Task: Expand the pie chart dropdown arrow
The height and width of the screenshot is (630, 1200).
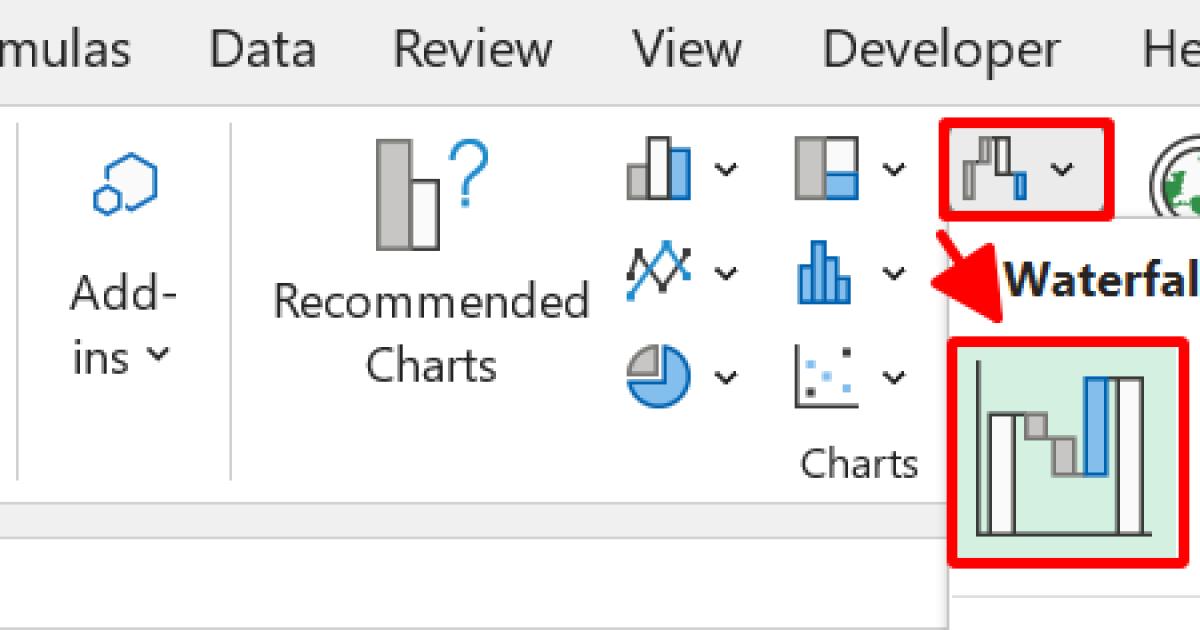Action: [723, 377]
